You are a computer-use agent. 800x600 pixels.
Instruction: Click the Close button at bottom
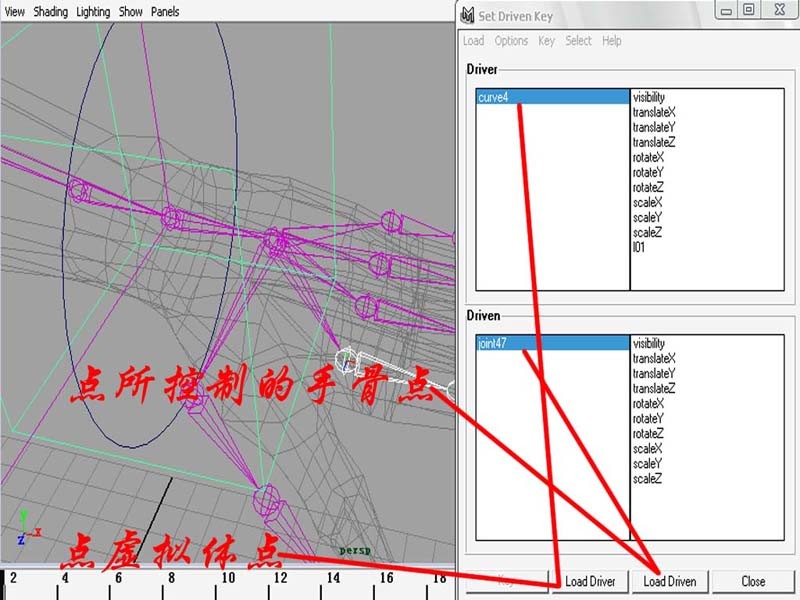tap(753, 581)
